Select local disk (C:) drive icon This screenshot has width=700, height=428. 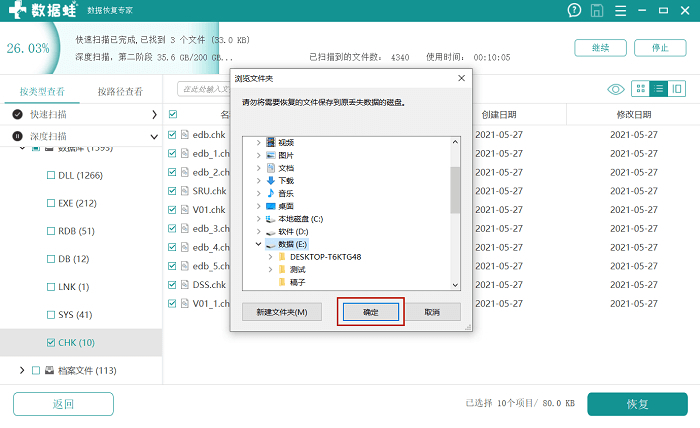tap(271, 219)
